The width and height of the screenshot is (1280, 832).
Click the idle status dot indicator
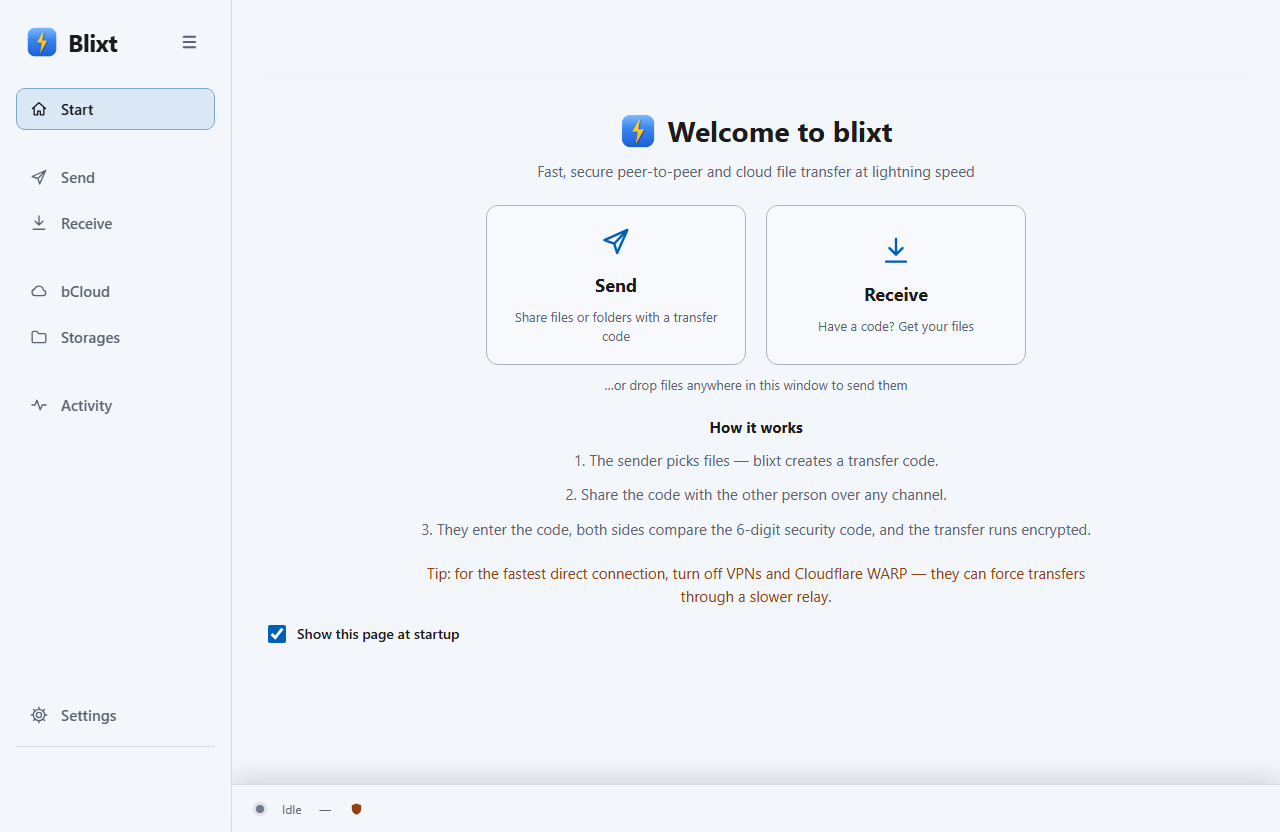[x=260, y=809]
